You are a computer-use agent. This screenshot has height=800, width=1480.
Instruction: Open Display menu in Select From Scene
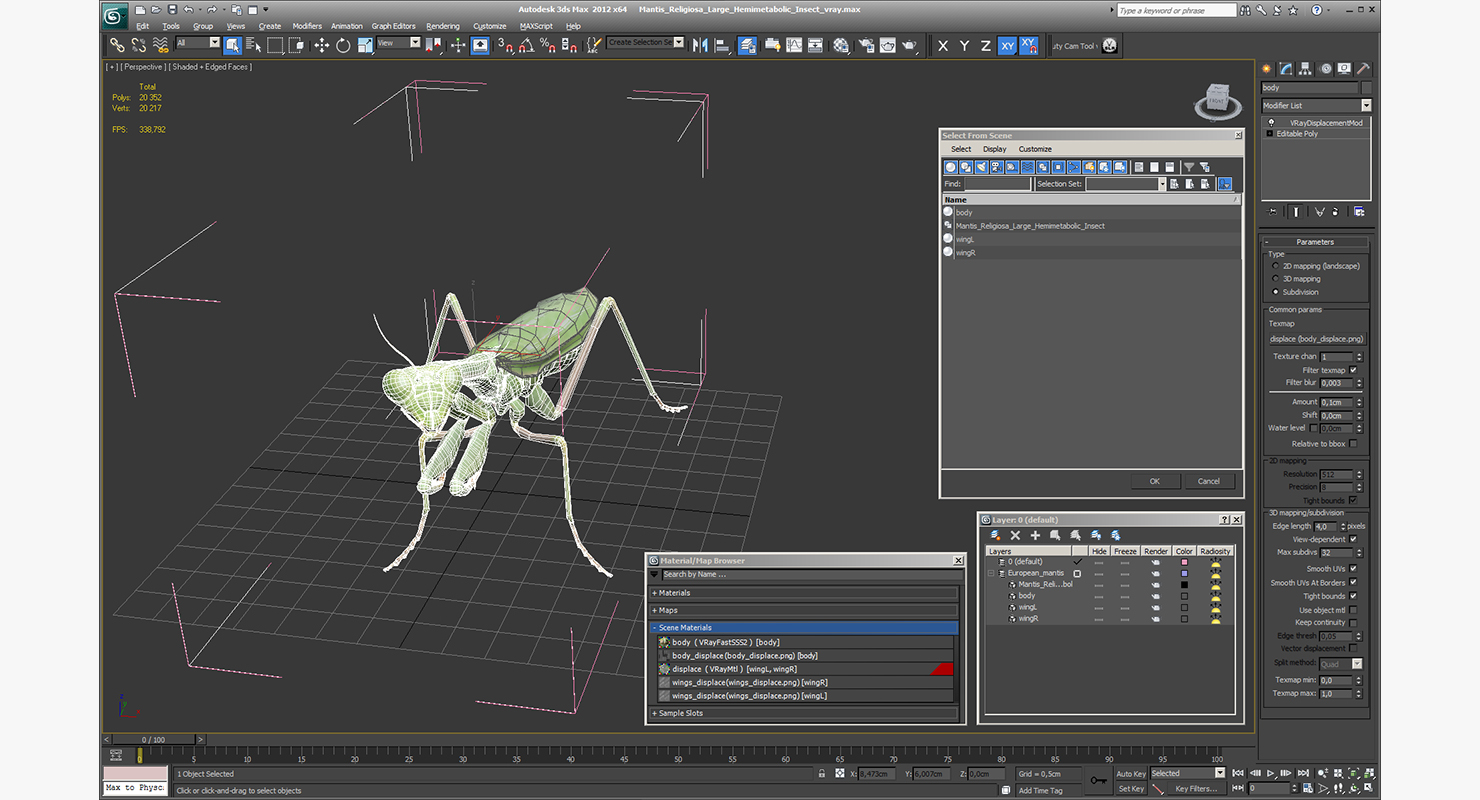994,149
